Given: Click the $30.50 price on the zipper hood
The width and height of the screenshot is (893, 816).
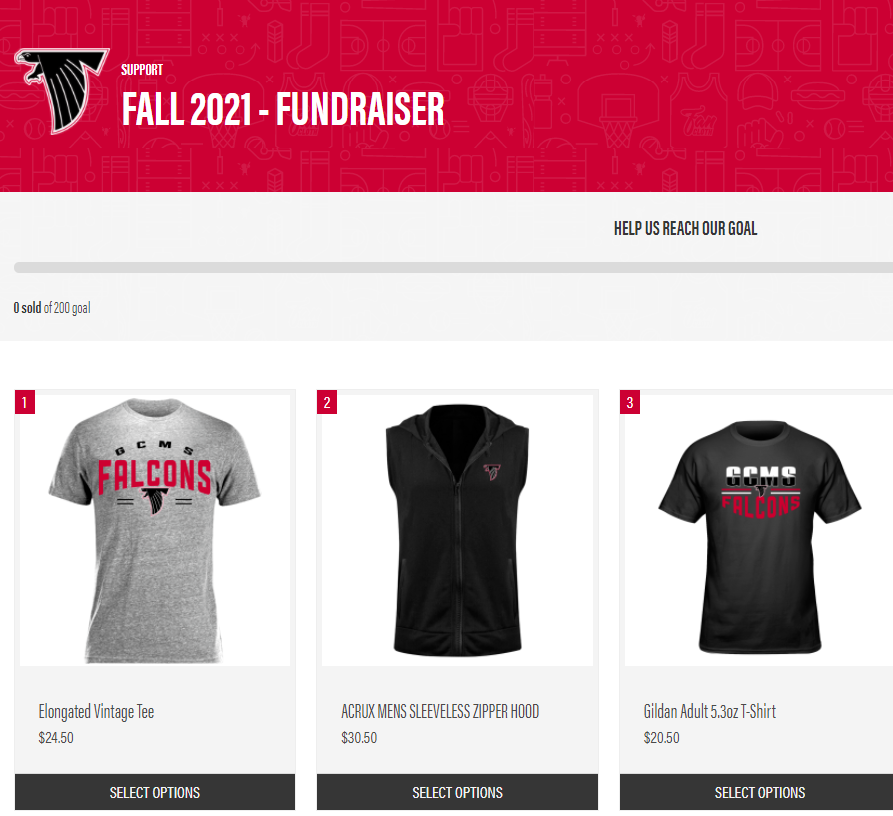Looking at the screenshot, I should click(x=359, y=738).
